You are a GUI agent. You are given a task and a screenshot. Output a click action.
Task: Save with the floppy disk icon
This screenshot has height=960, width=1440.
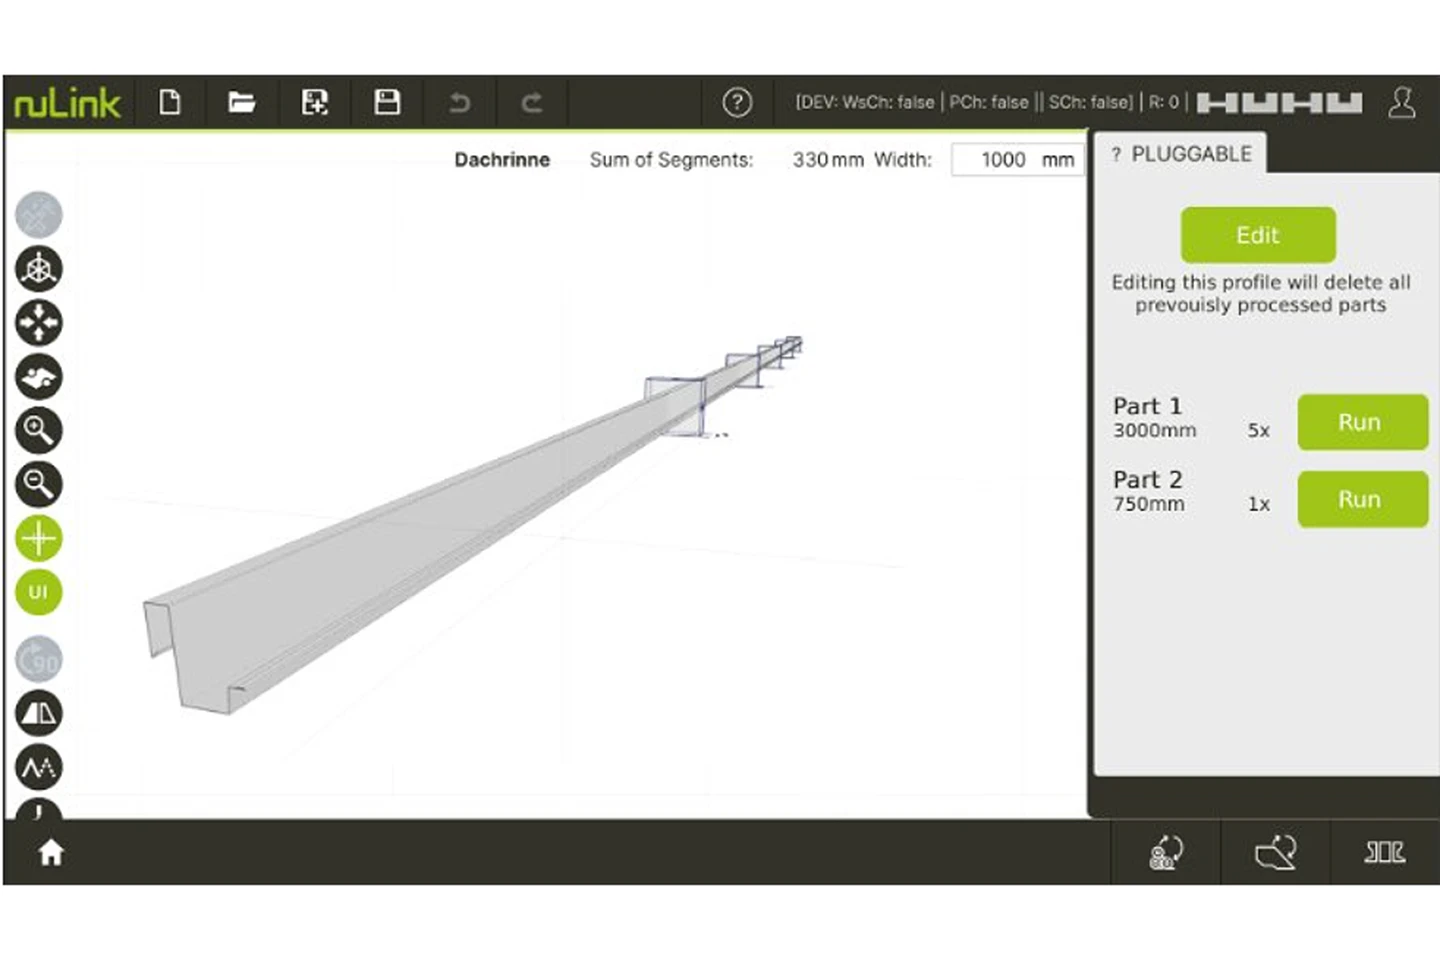387,102
